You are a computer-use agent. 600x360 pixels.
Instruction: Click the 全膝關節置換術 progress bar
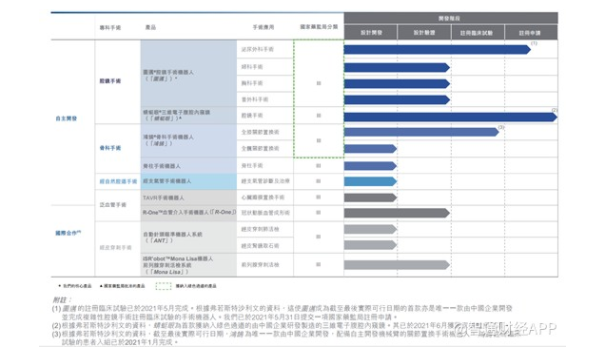coord(421,132)
